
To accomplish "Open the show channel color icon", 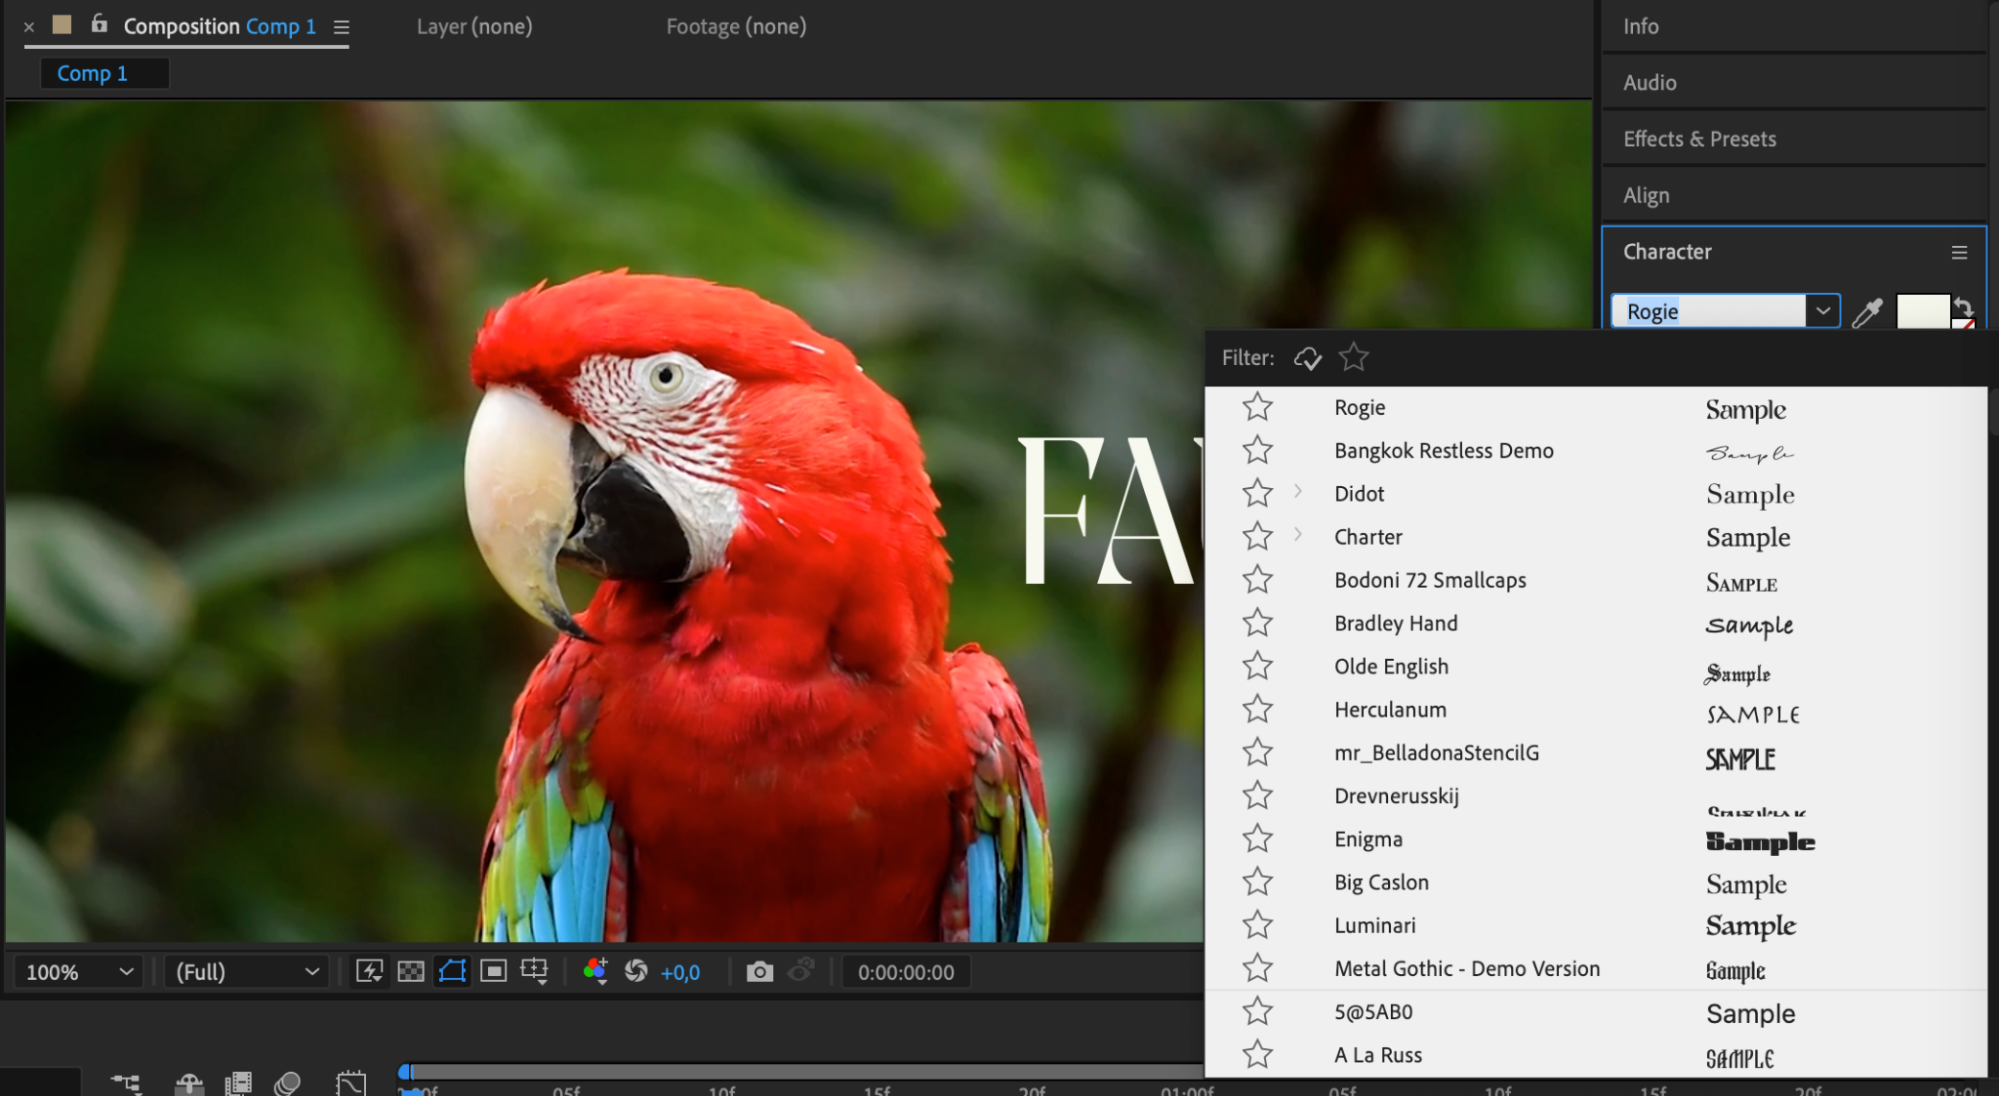I will point(595,971).
